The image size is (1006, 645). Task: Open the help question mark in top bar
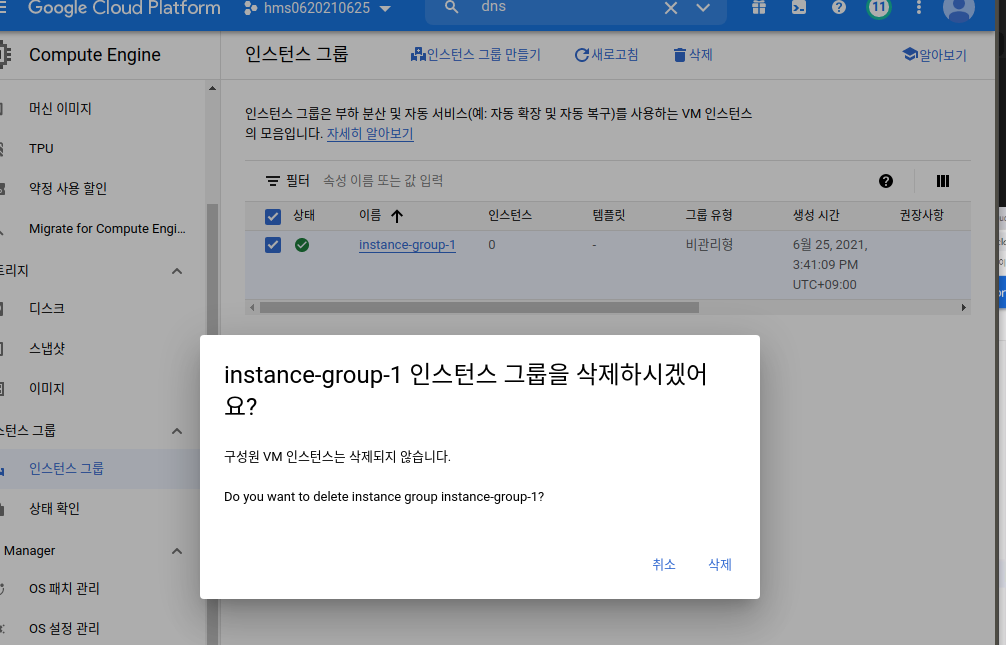839,8
